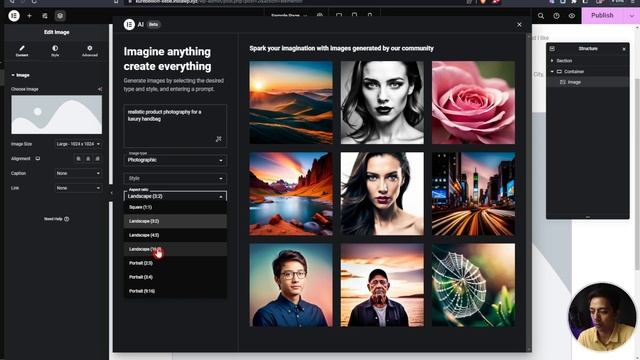Click the enhance prompt wand icon
This screenshot has height=360, width=640.
point(219,139)
